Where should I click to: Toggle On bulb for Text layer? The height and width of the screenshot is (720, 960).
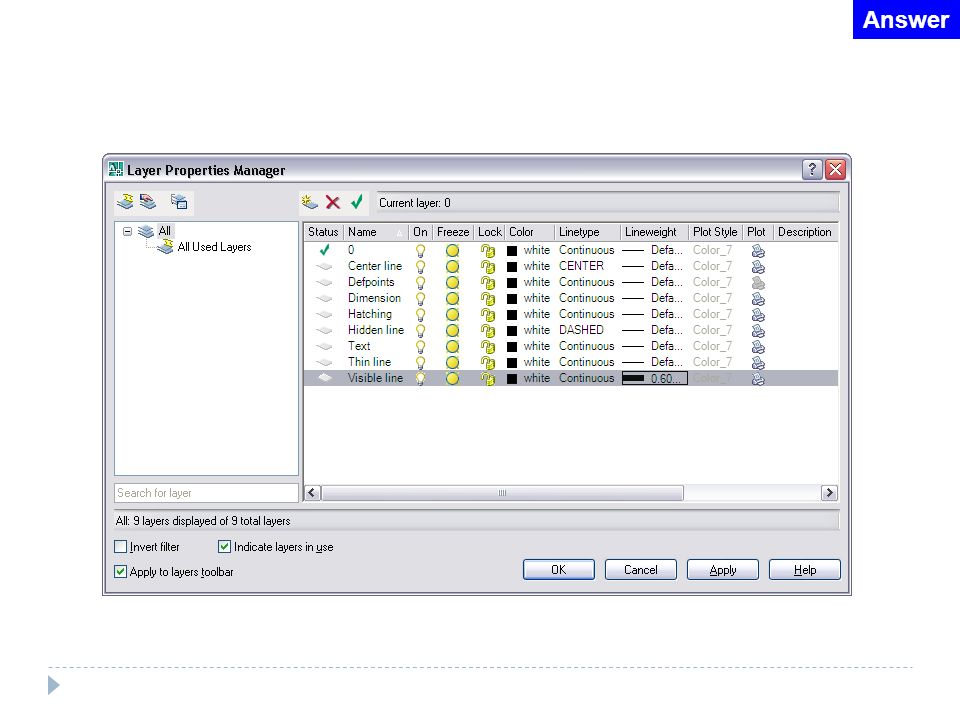click(420, 347)
